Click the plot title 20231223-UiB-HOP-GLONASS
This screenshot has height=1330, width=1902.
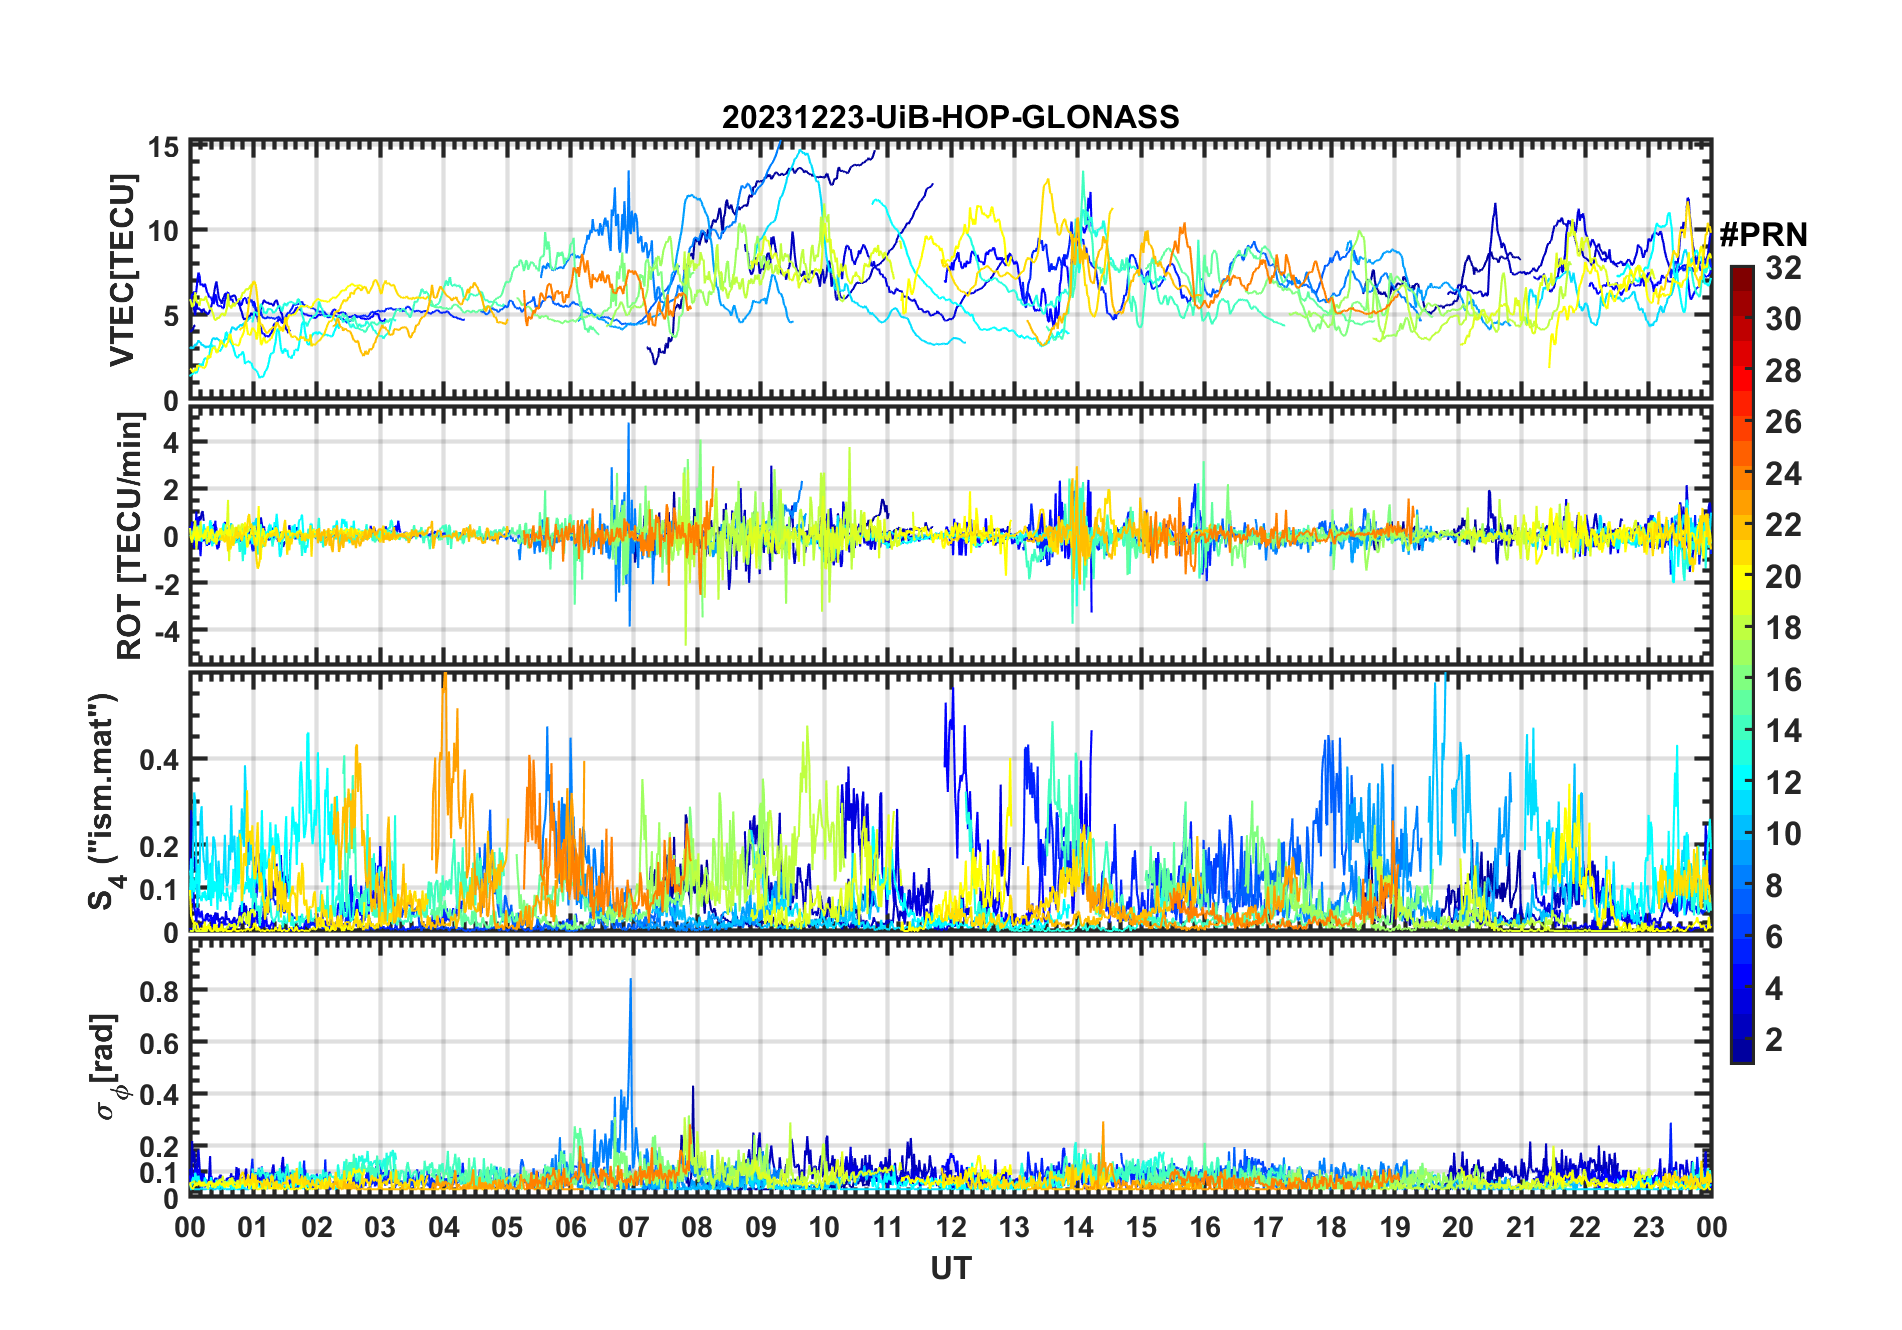(950, 117)
